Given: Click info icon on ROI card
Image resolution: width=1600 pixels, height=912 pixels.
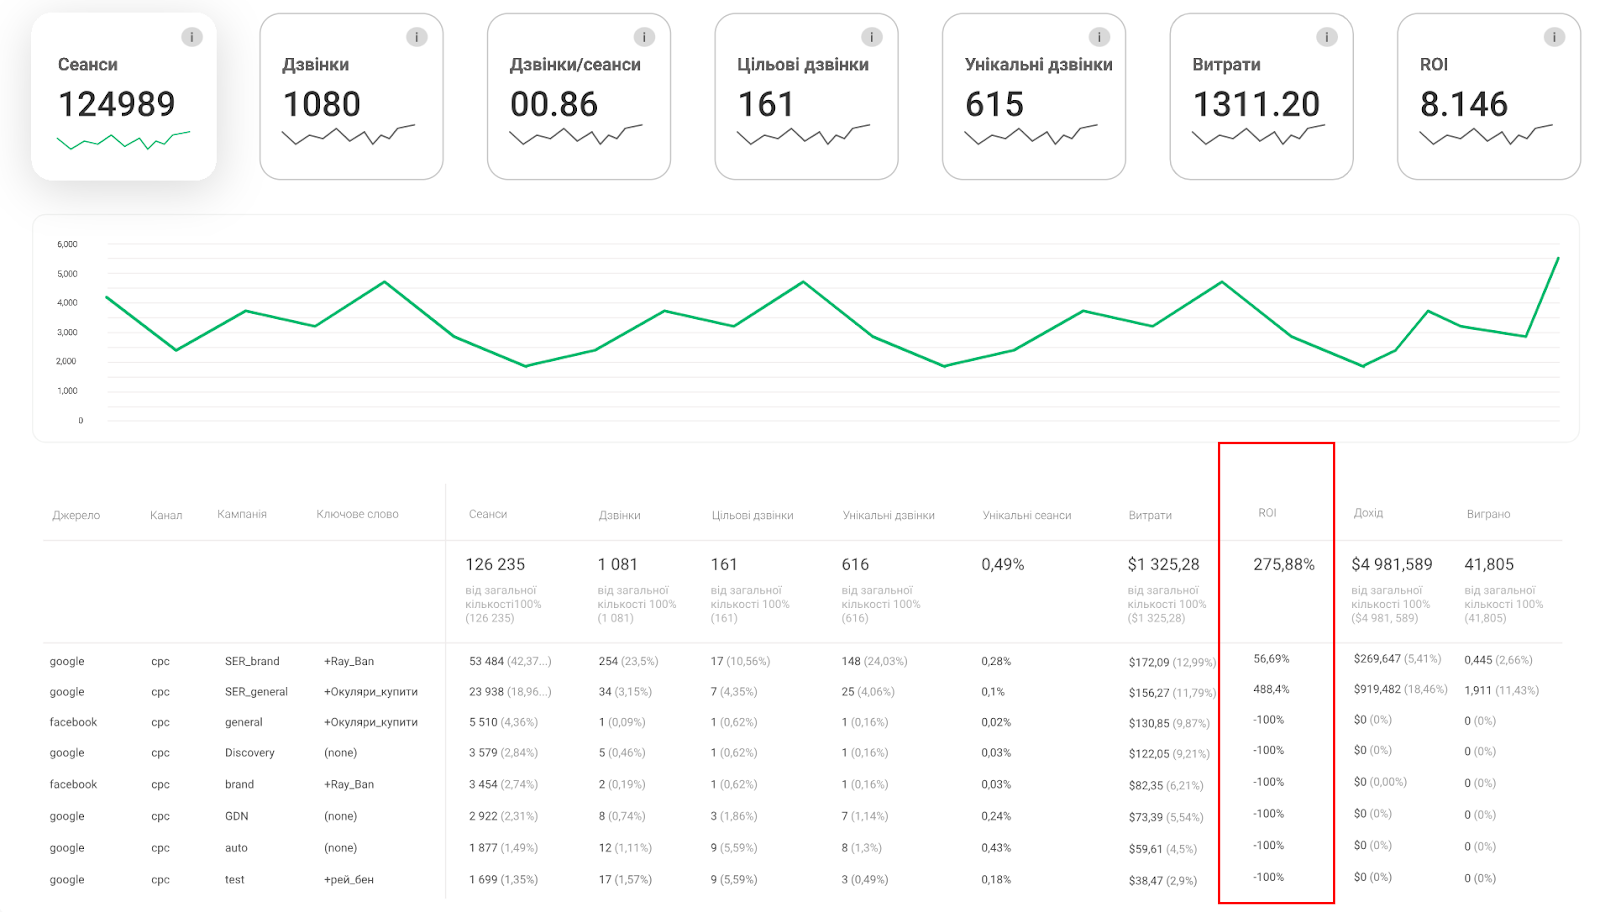Looking at the screenshot, I should (1554, 37).
